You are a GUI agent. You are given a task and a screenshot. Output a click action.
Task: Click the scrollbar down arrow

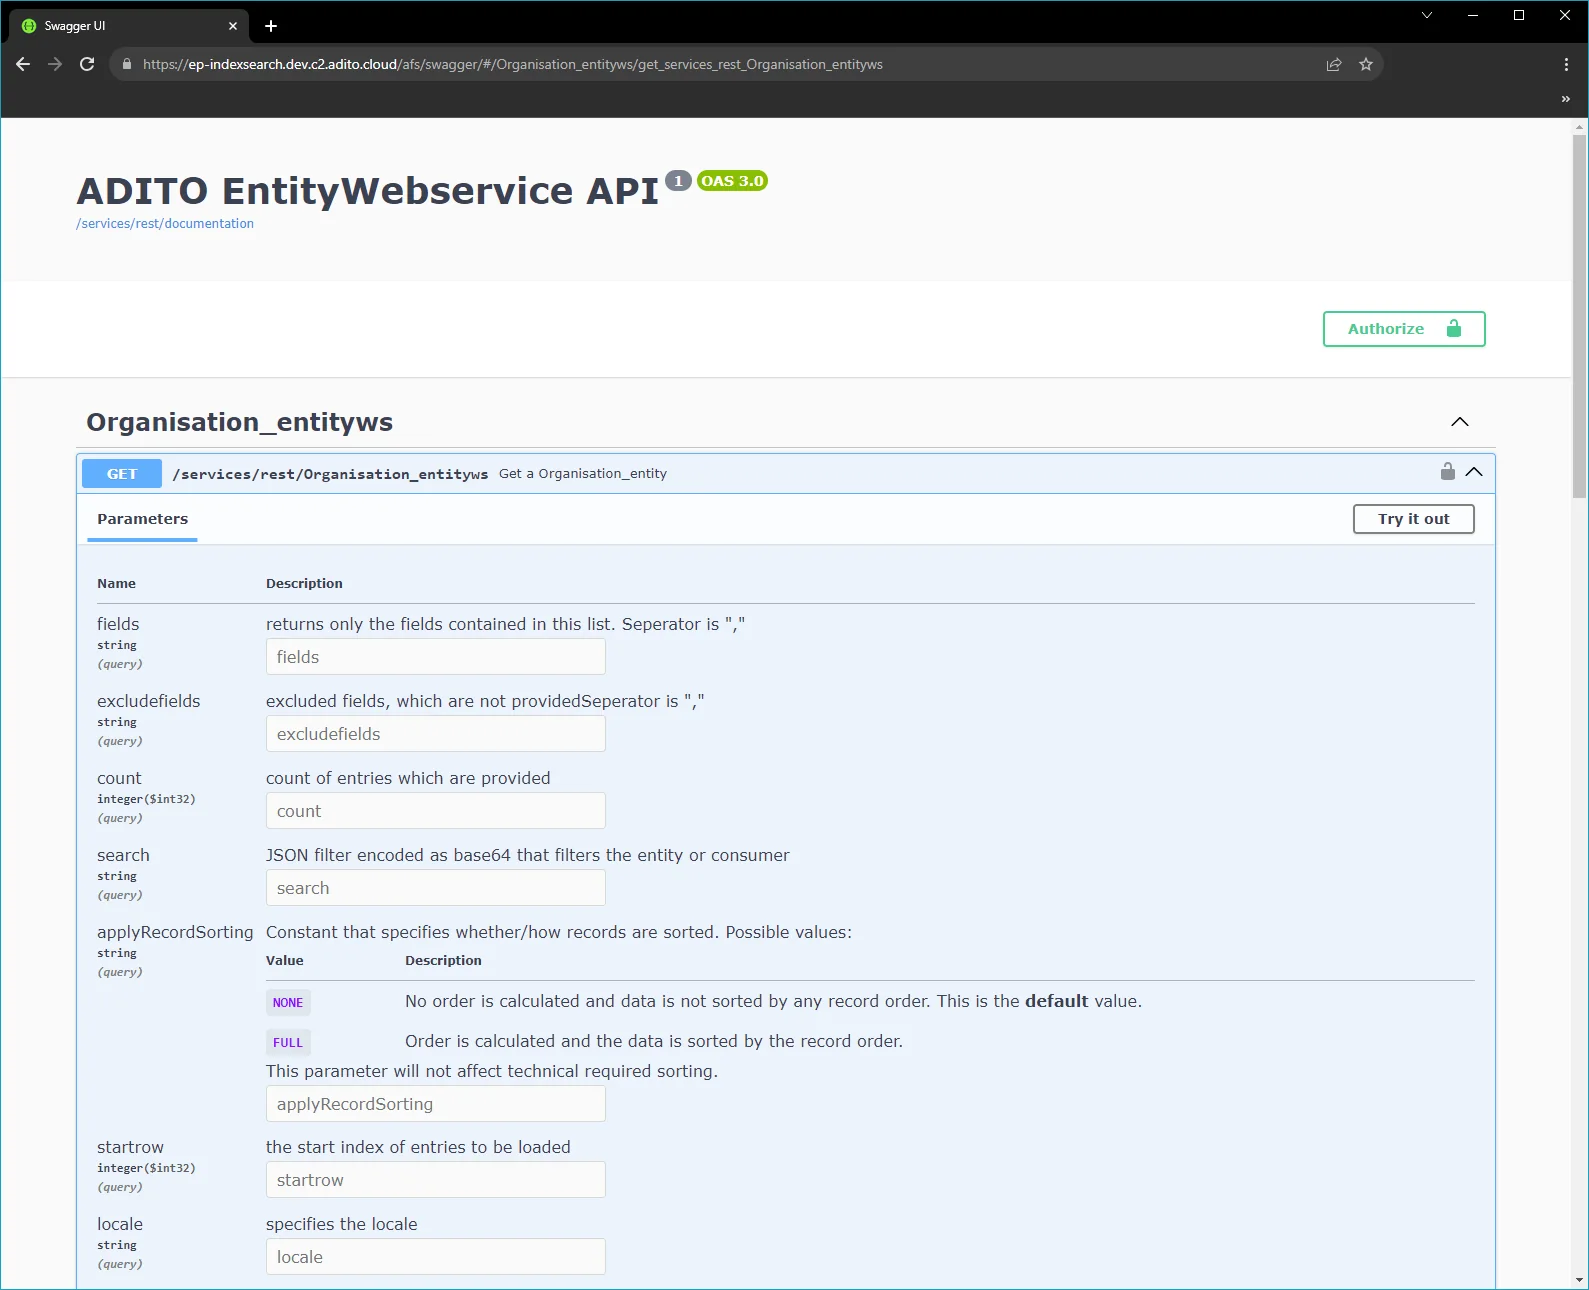tap(1579, 1280)
